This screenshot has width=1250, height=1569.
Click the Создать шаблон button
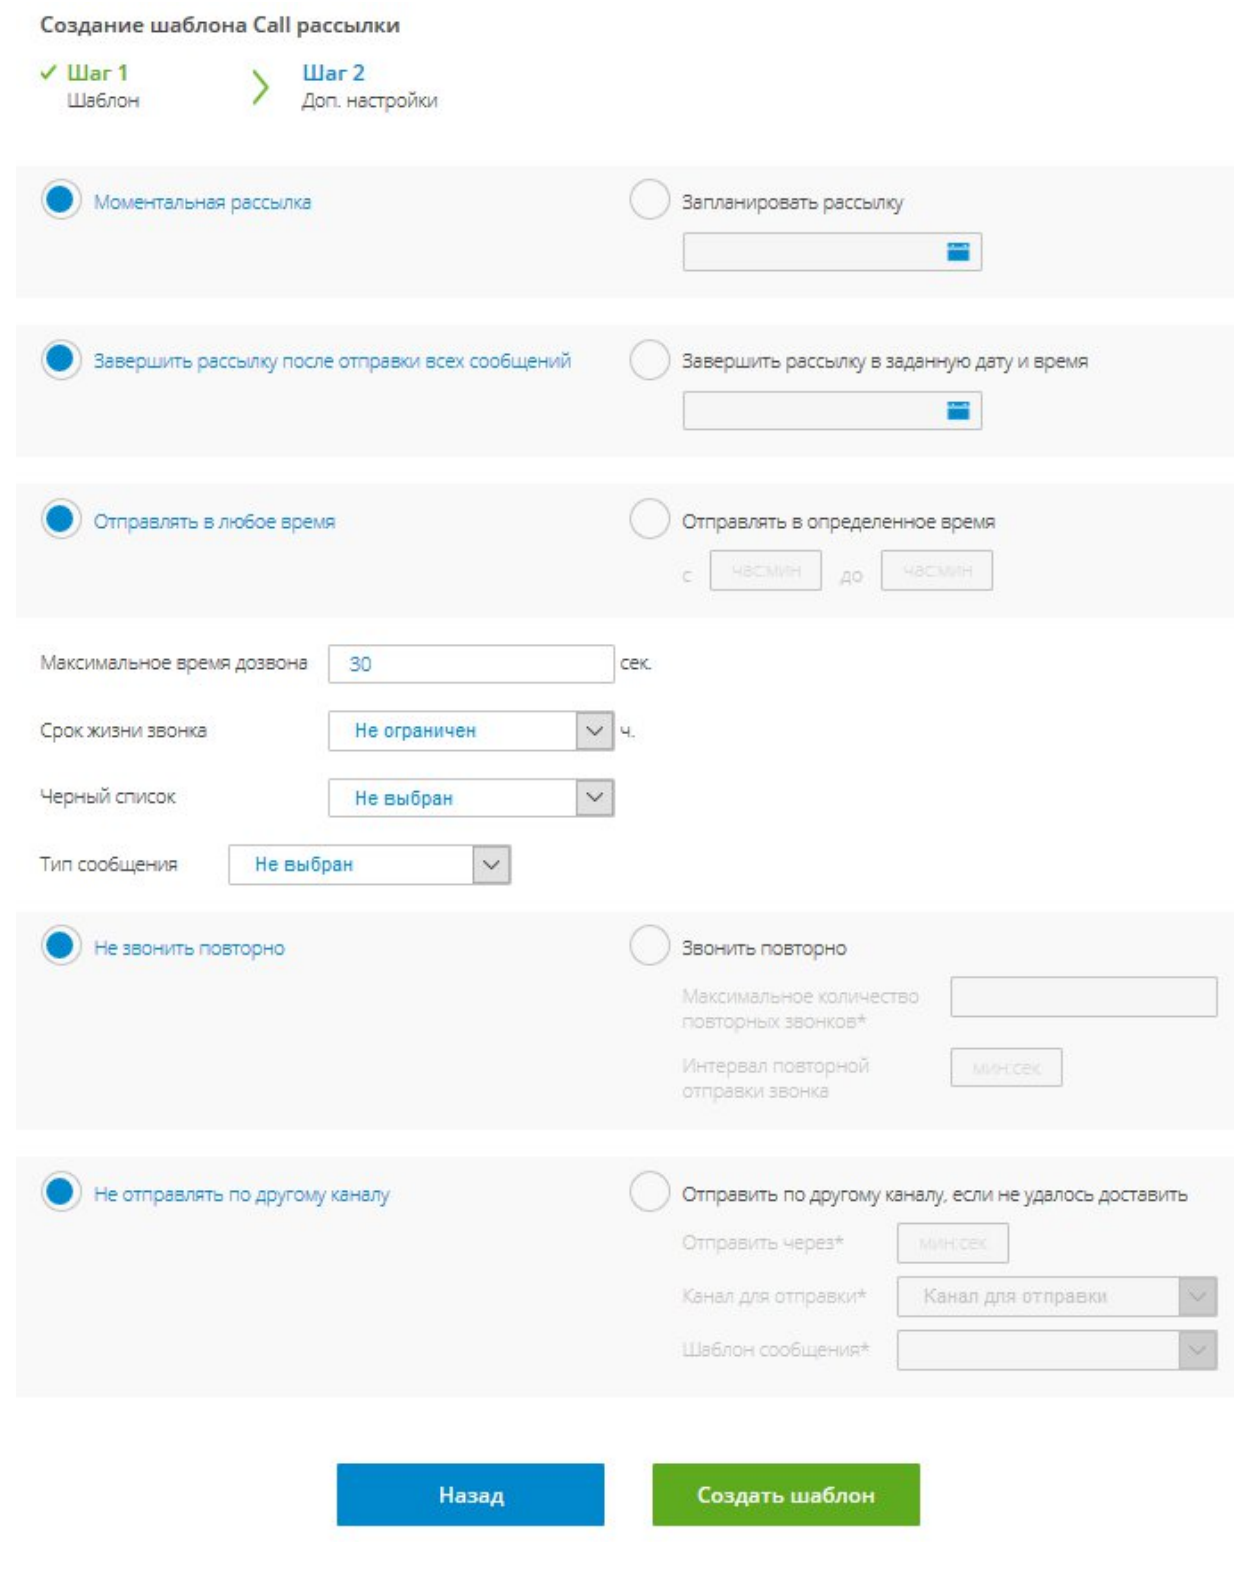[785, 1495]
